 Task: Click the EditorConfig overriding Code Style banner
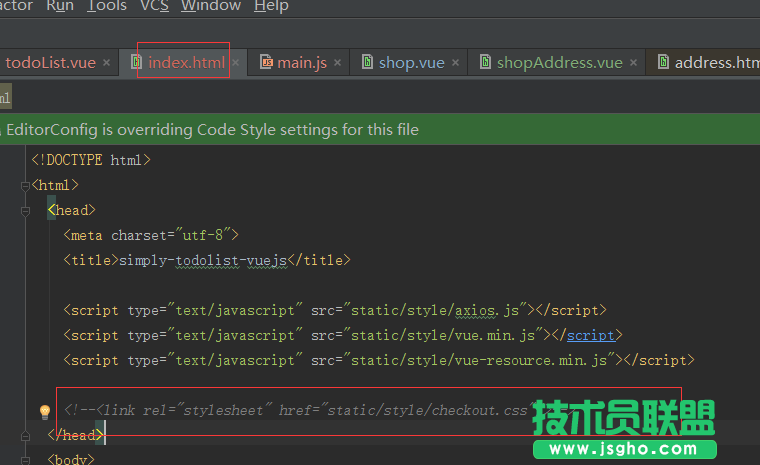click(x=212, y=129)
